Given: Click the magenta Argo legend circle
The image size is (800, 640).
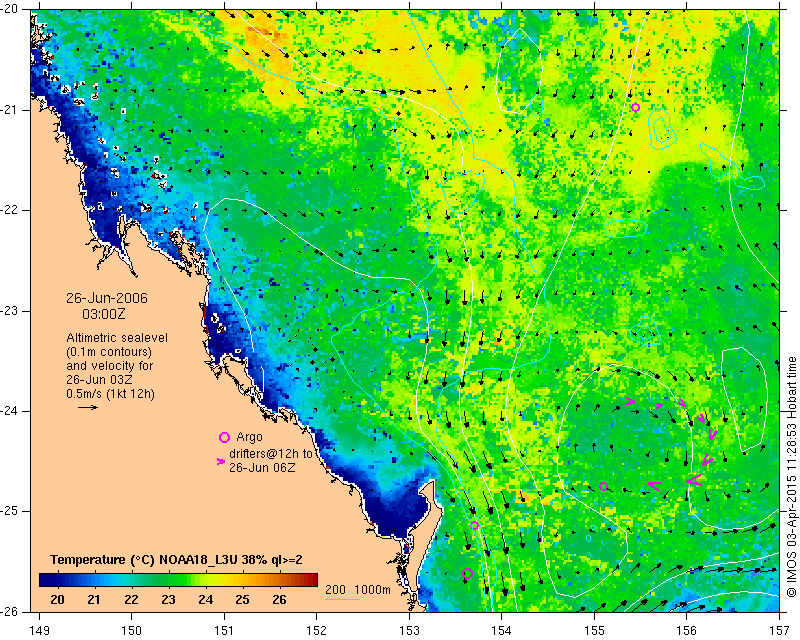Looking at the screenshot, I should click(x=224, y=437).
